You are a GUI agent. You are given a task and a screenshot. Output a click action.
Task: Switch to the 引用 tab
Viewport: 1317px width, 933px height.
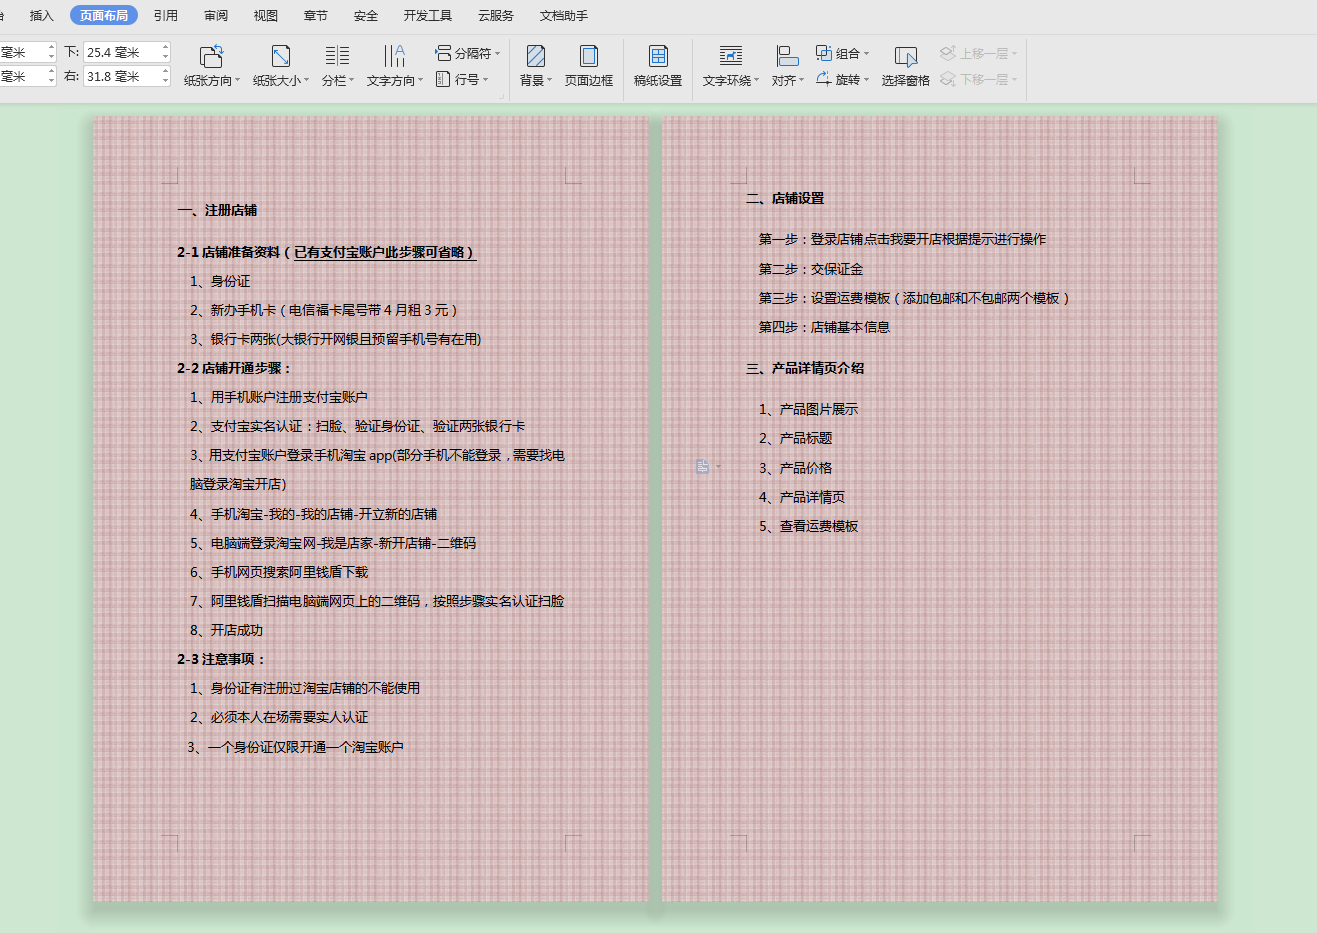point(166,15)
